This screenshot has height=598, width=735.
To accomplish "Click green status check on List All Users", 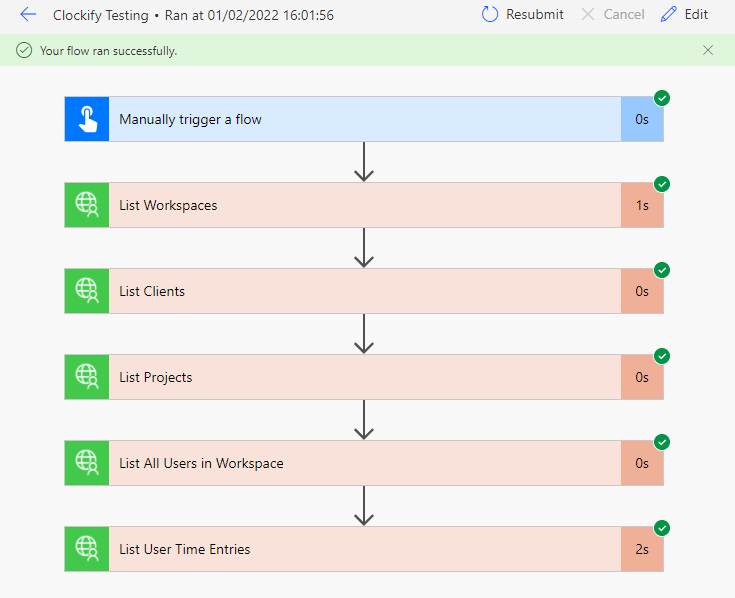I will [x=662, y=442].
